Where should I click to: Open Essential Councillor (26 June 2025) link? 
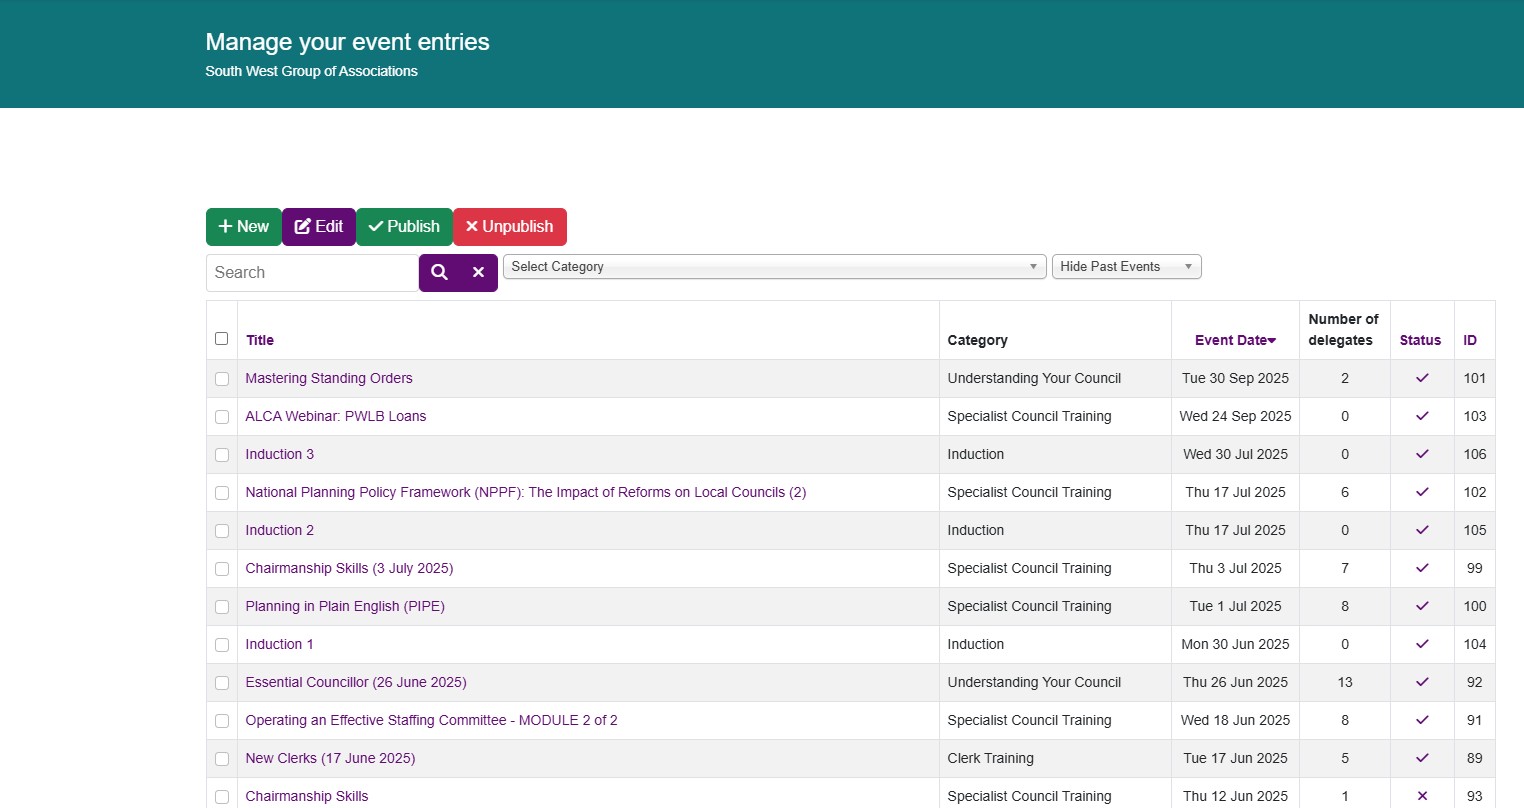(x=356, y=682)
